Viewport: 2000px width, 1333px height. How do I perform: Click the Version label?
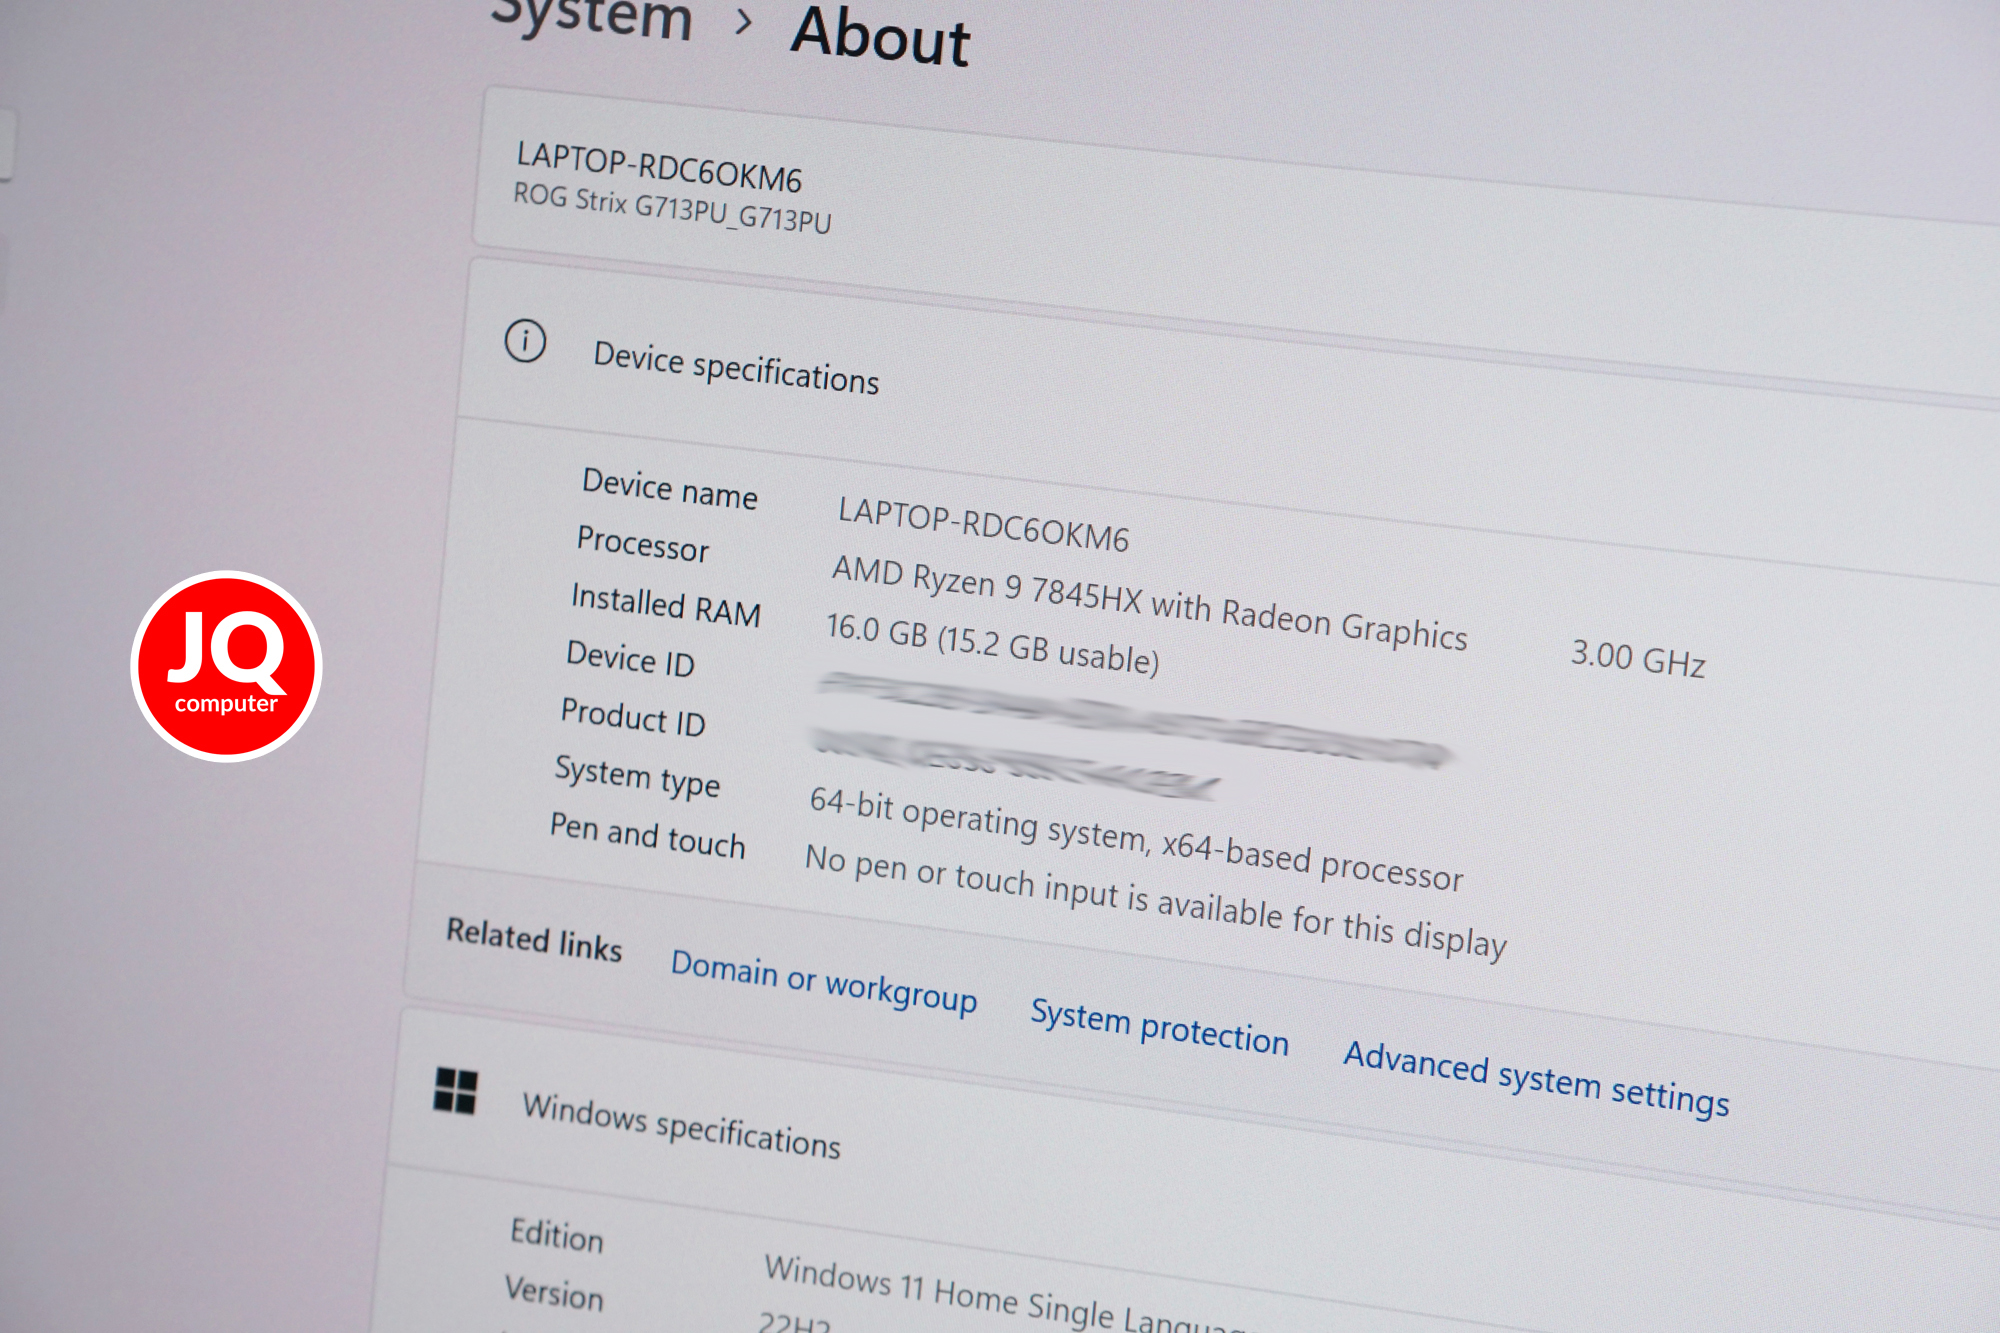coord(554,1292)
